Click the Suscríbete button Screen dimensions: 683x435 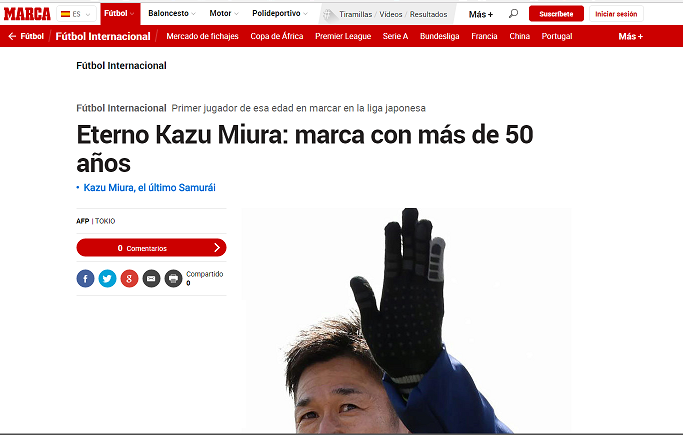coord(556,14)
